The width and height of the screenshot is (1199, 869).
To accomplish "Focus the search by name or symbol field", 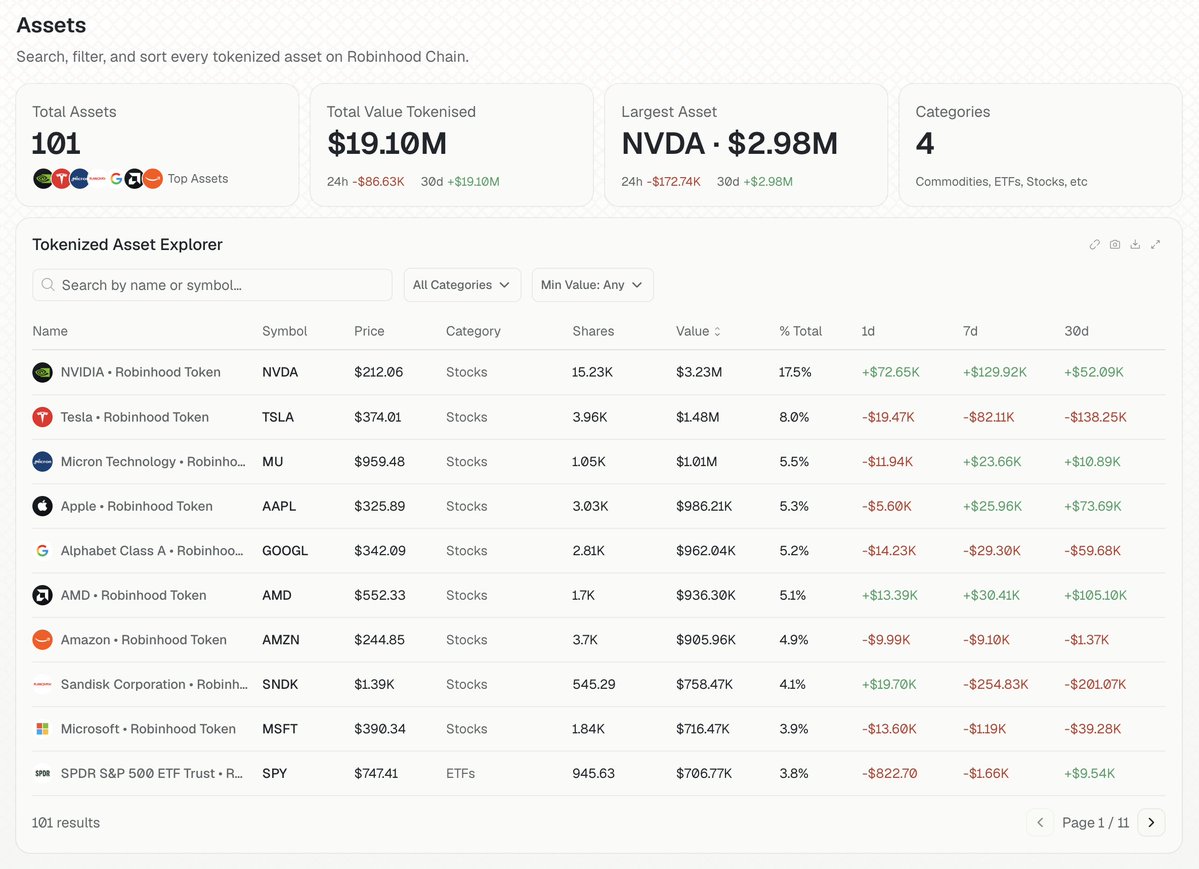I will (x=212, y=285).
